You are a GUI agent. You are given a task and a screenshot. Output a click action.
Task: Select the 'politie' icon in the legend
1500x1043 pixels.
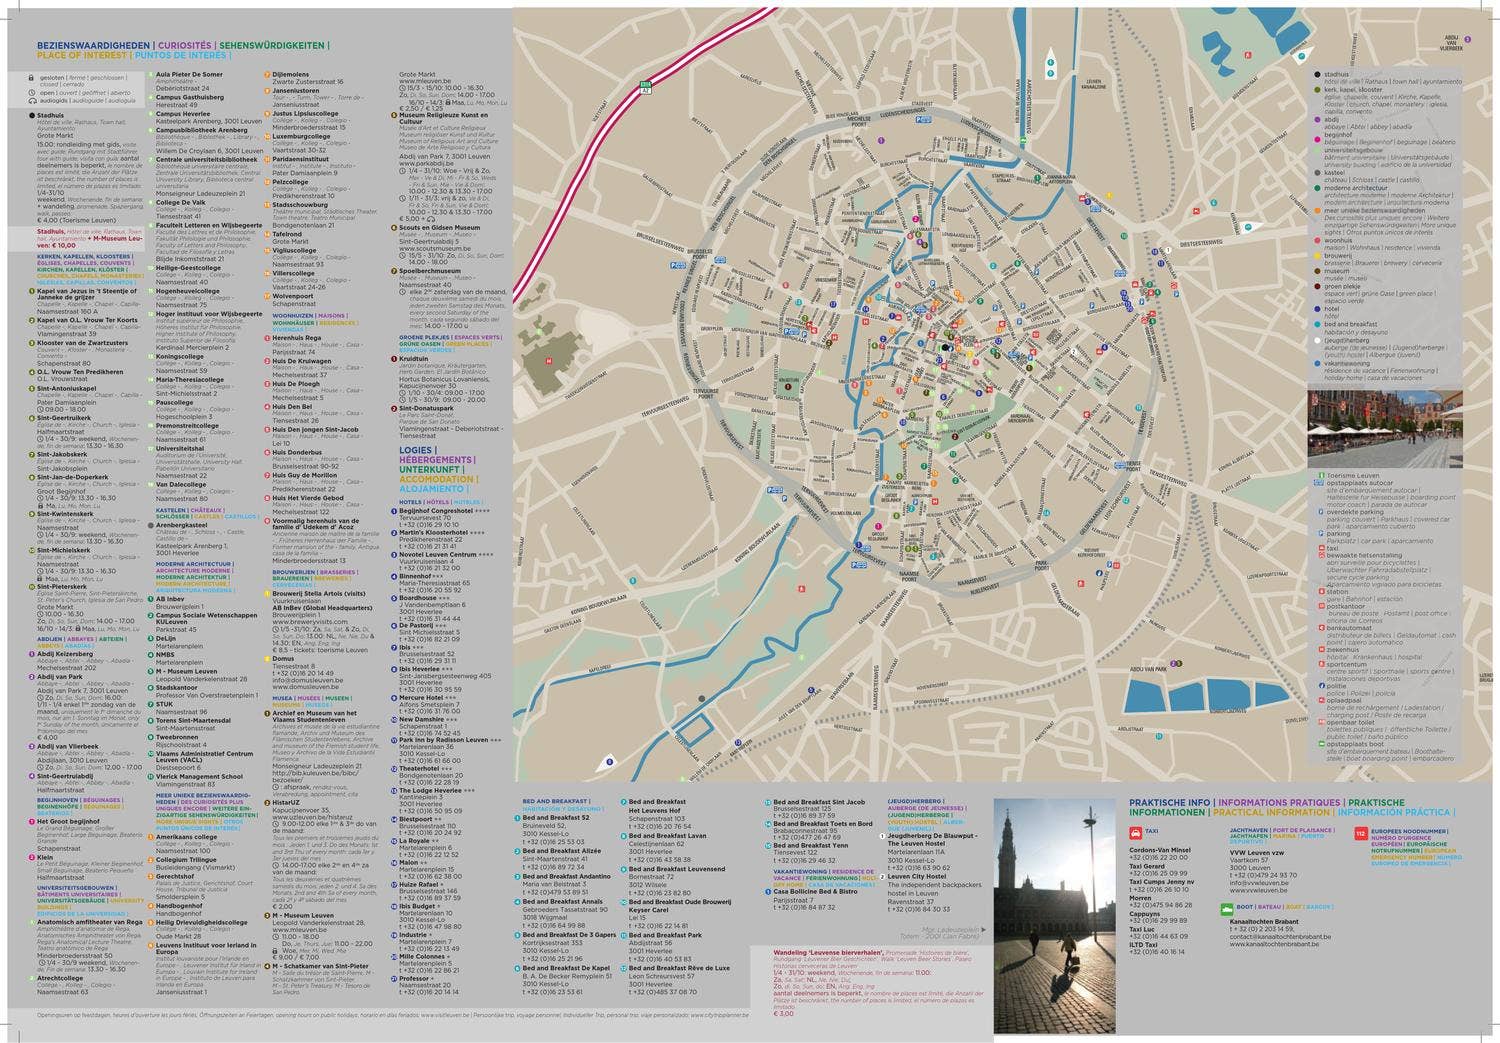1323,687
